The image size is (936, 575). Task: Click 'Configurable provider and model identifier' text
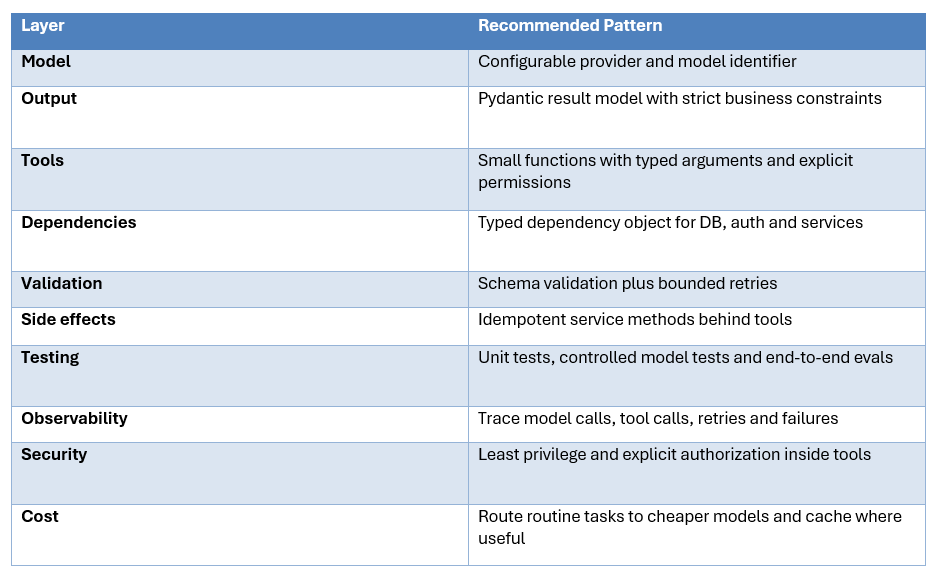point(637,62)
